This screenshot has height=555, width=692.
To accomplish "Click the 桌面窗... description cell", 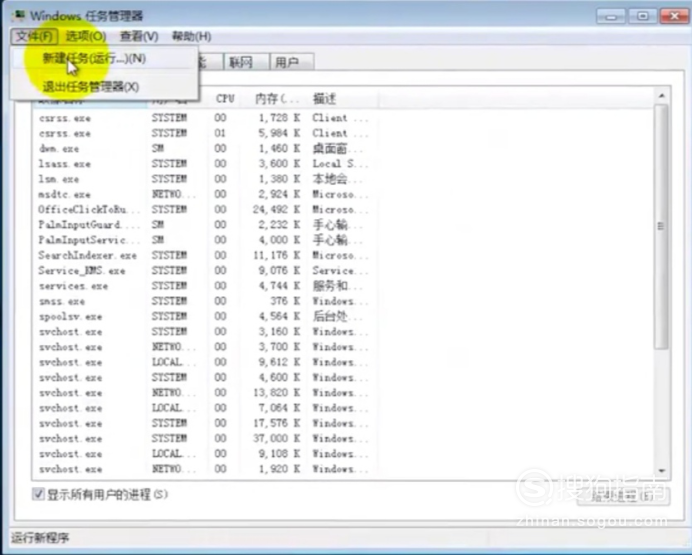I will (337, 148).
